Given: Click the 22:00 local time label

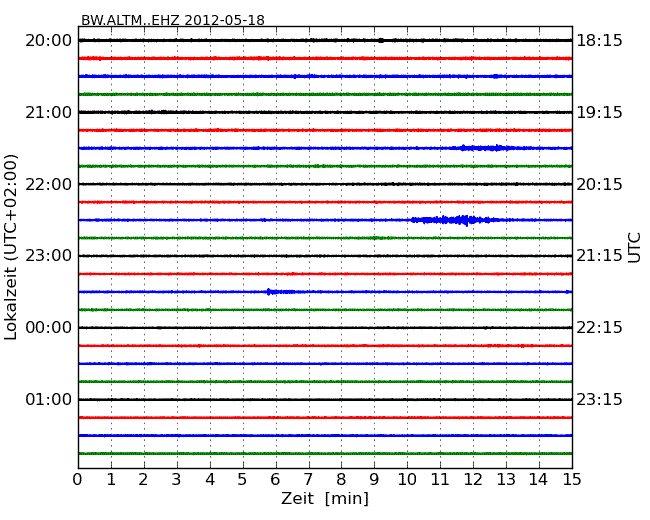Looking at the screenshot, I should [49, 184].
